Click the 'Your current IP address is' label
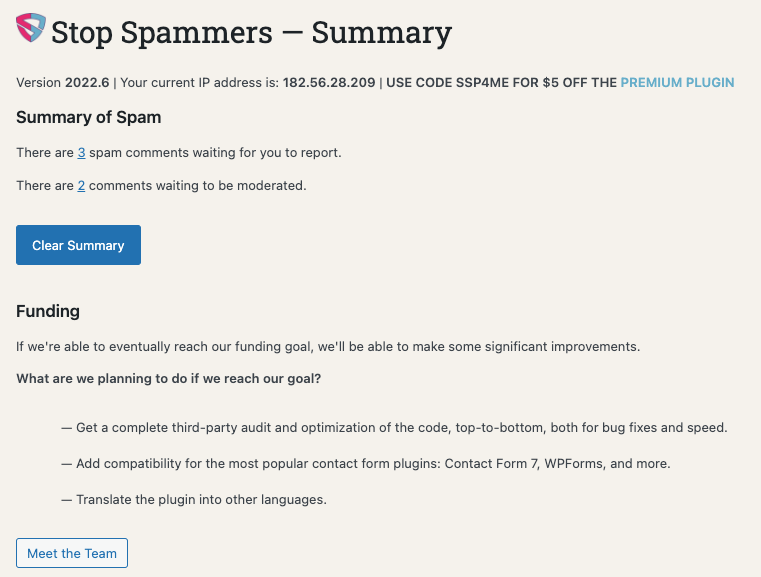Viewport: 761px width, 577px height. 199,82
